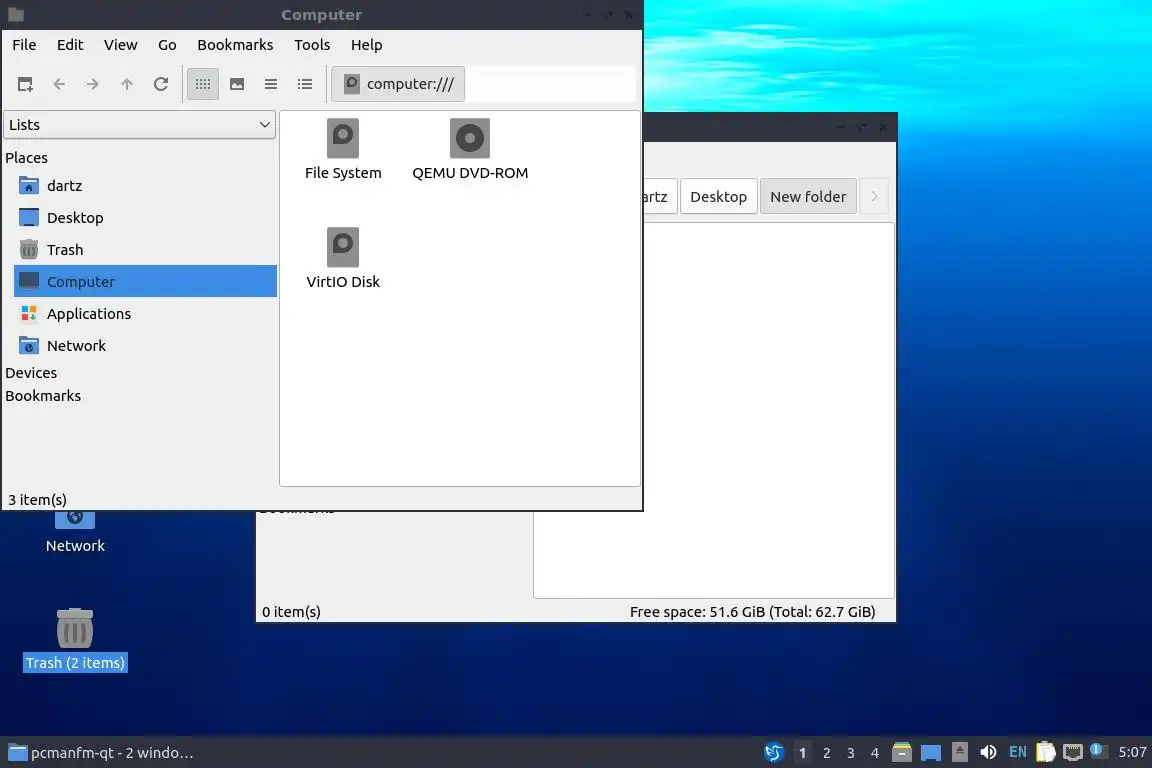Click the update notifier tray icon

point(1098,751)
